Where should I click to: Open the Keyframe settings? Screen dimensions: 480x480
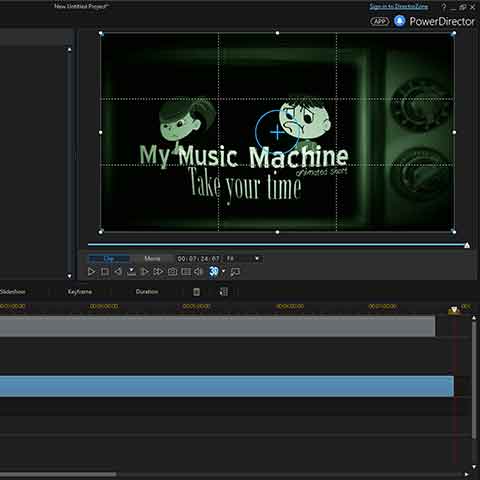tap(80, 292)
